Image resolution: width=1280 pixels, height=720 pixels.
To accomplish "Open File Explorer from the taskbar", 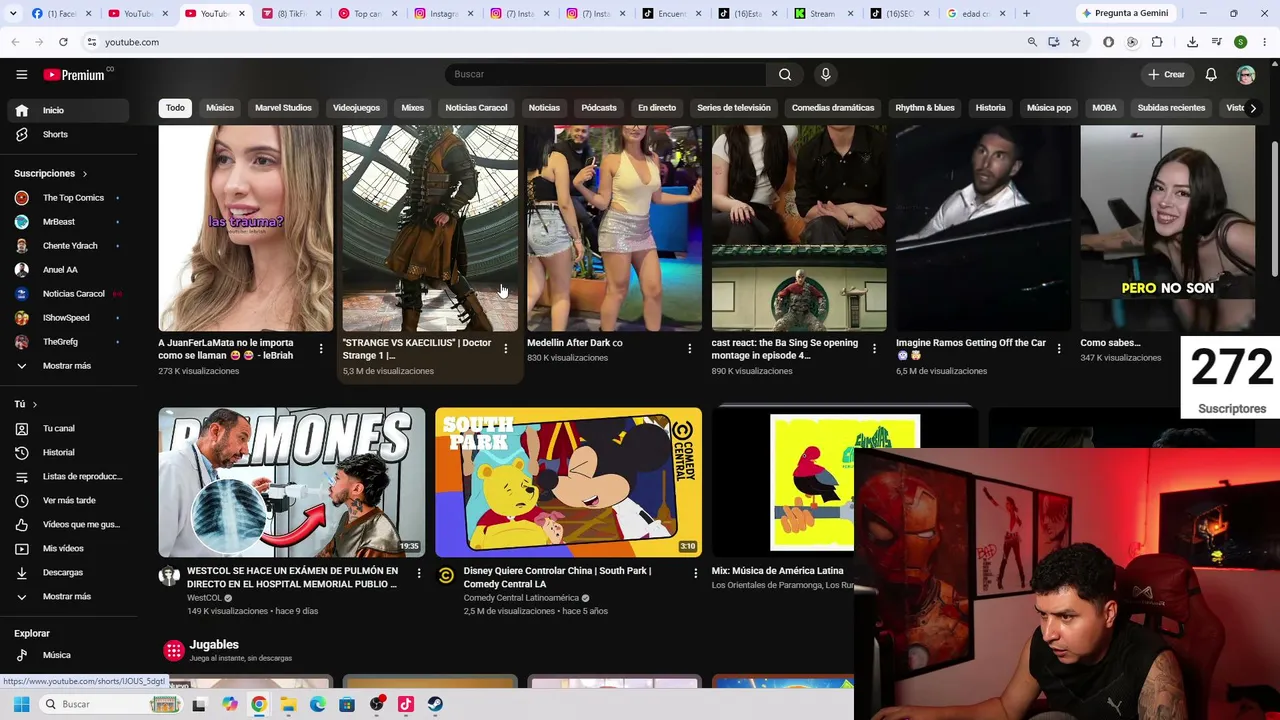I will [x=288, y=704].
